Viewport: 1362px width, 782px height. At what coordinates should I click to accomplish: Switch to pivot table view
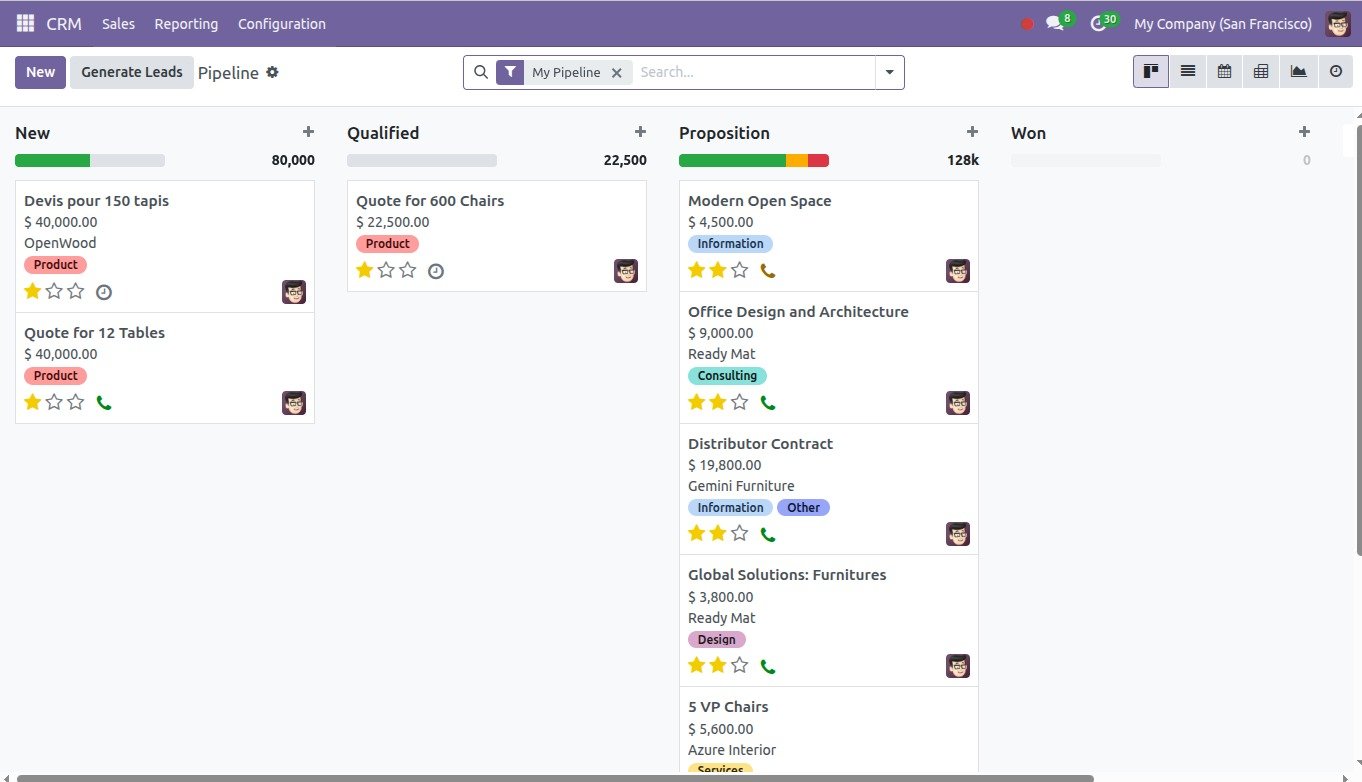point(1261,72)
